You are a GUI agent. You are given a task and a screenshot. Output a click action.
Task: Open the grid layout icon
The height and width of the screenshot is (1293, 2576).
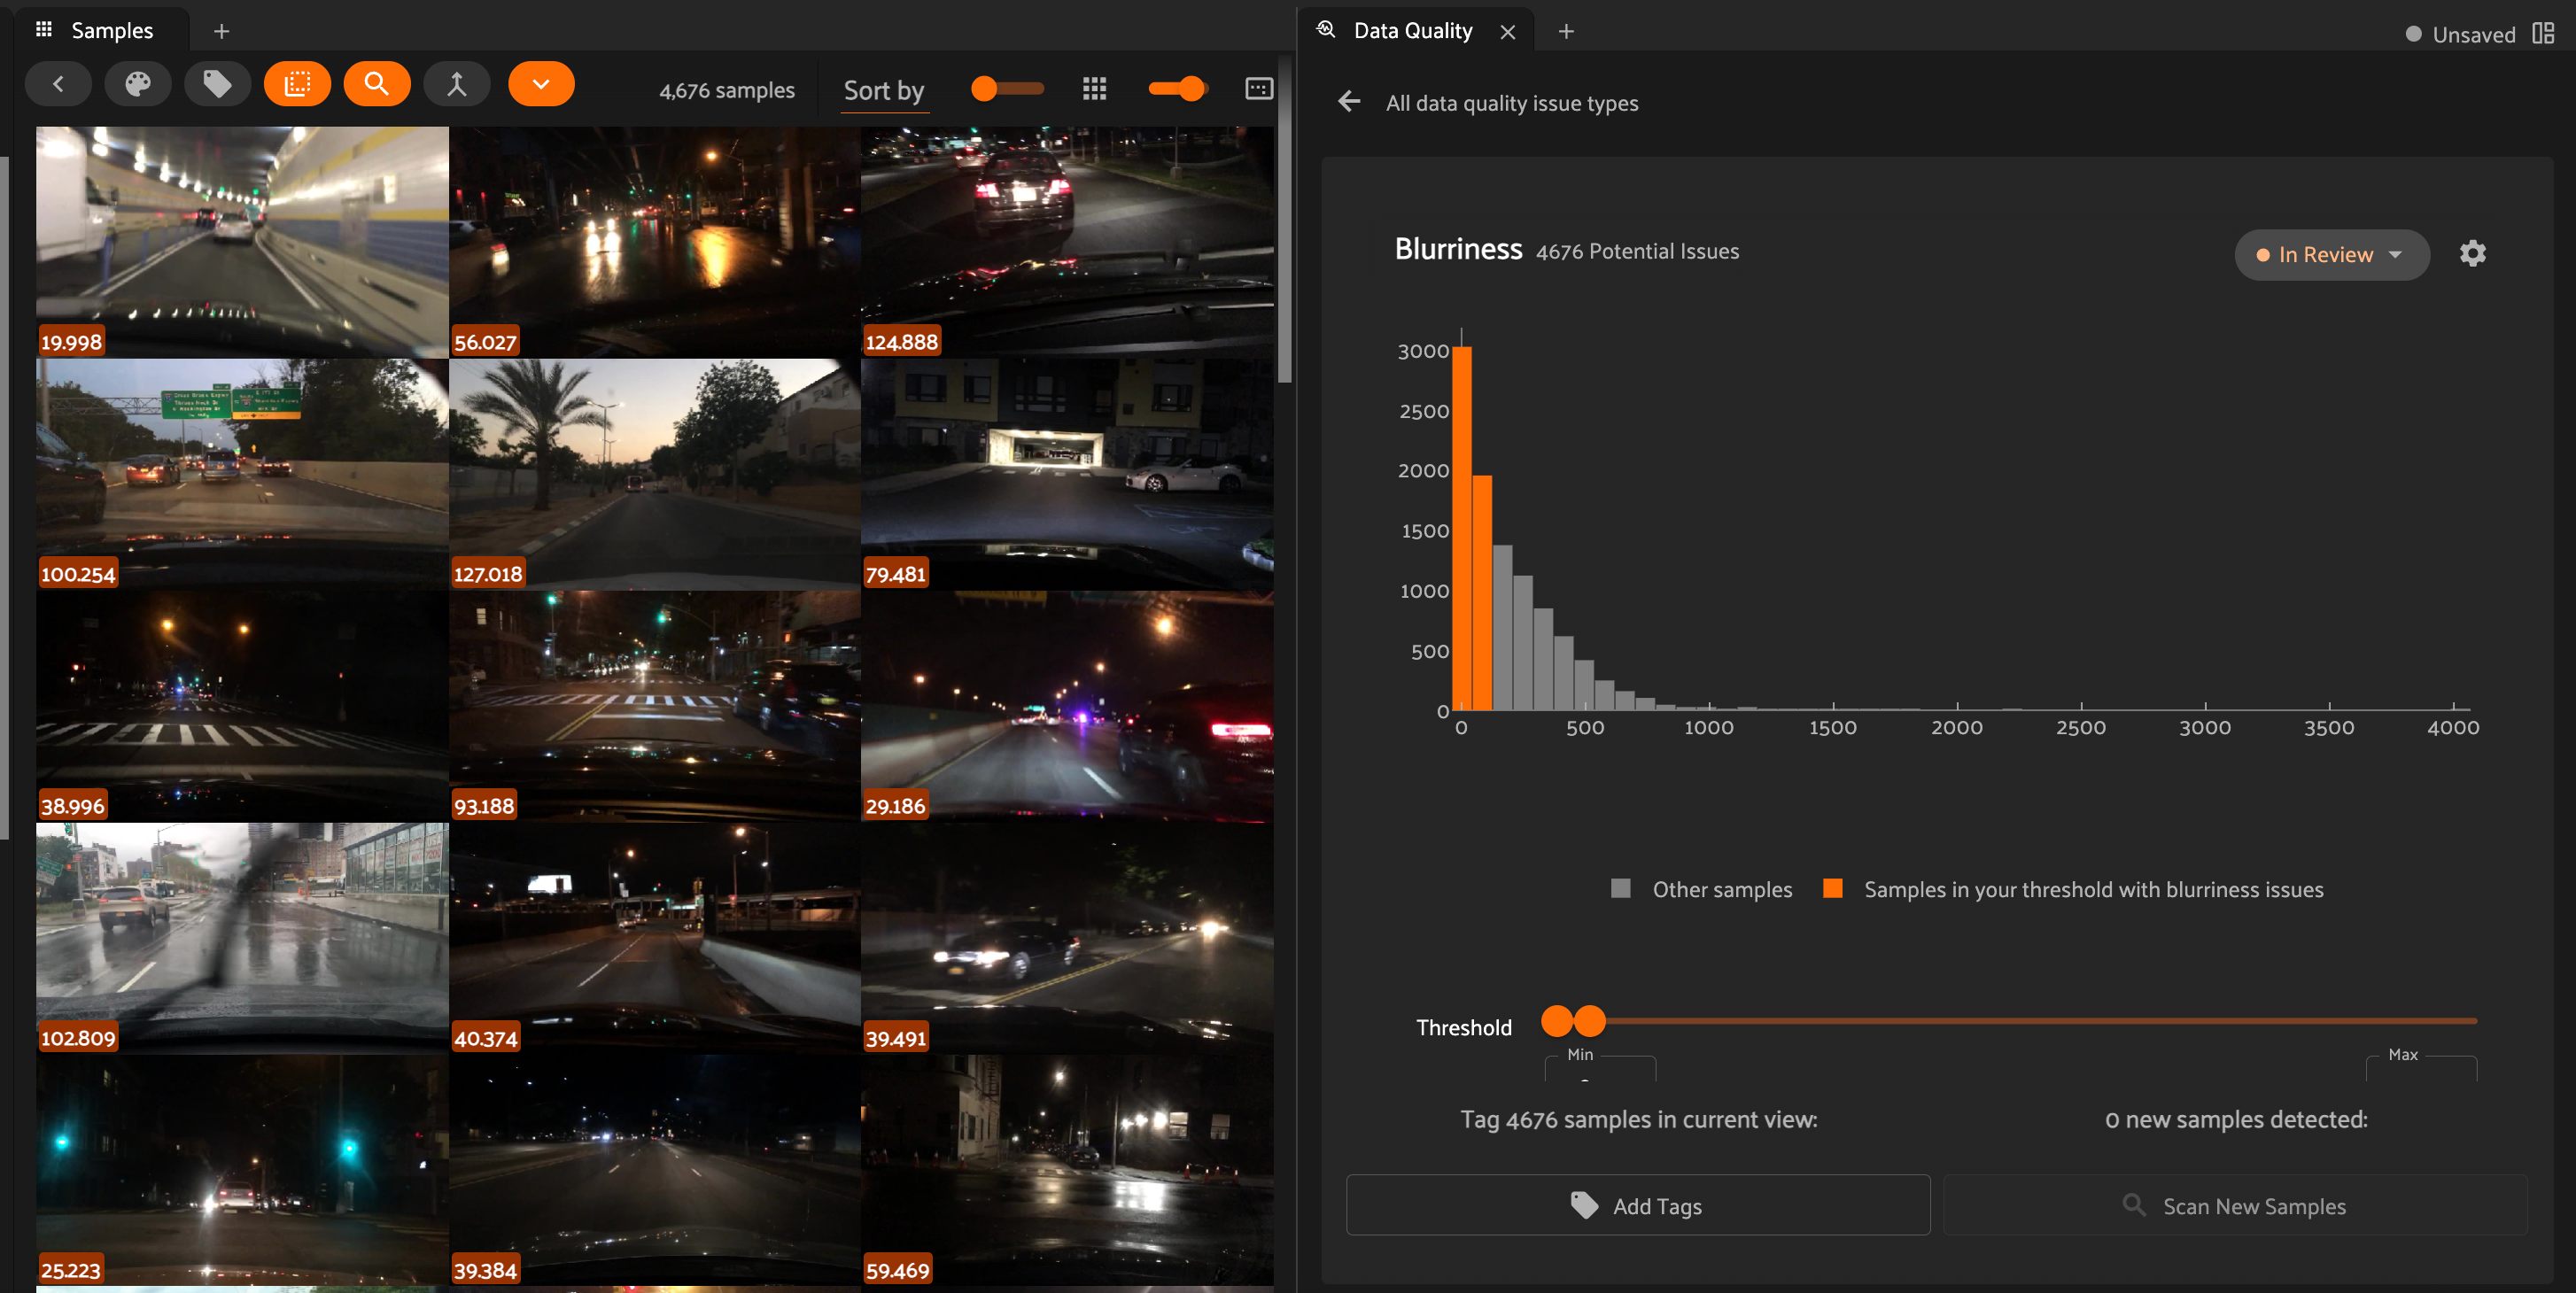[x=1094, y=89]
